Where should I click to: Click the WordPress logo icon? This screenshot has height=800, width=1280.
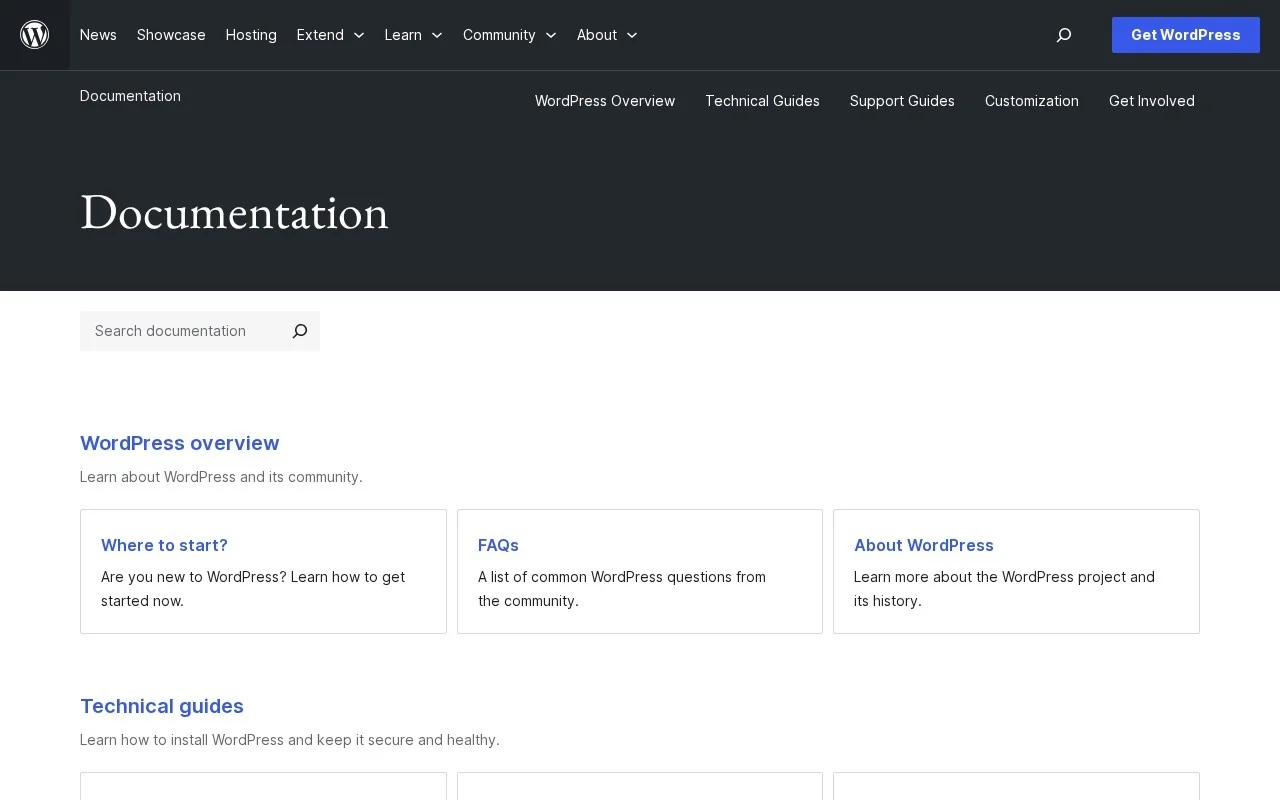coord(35,35)
